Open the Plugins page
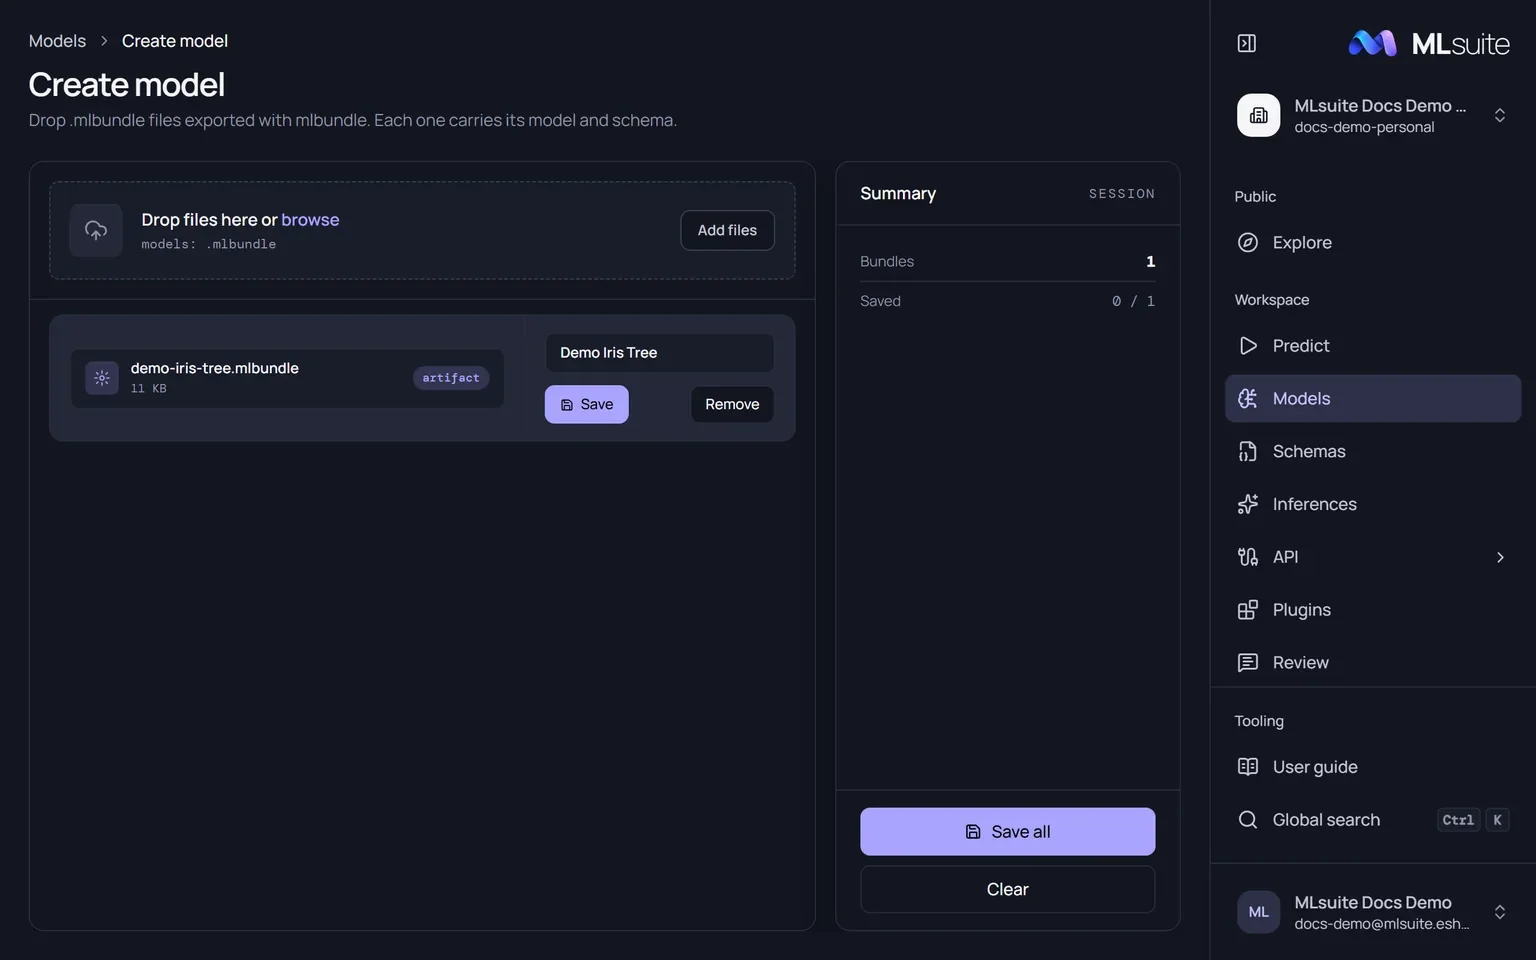Viewport: 1536px width, 960px height. click(x=1372, y=610)
